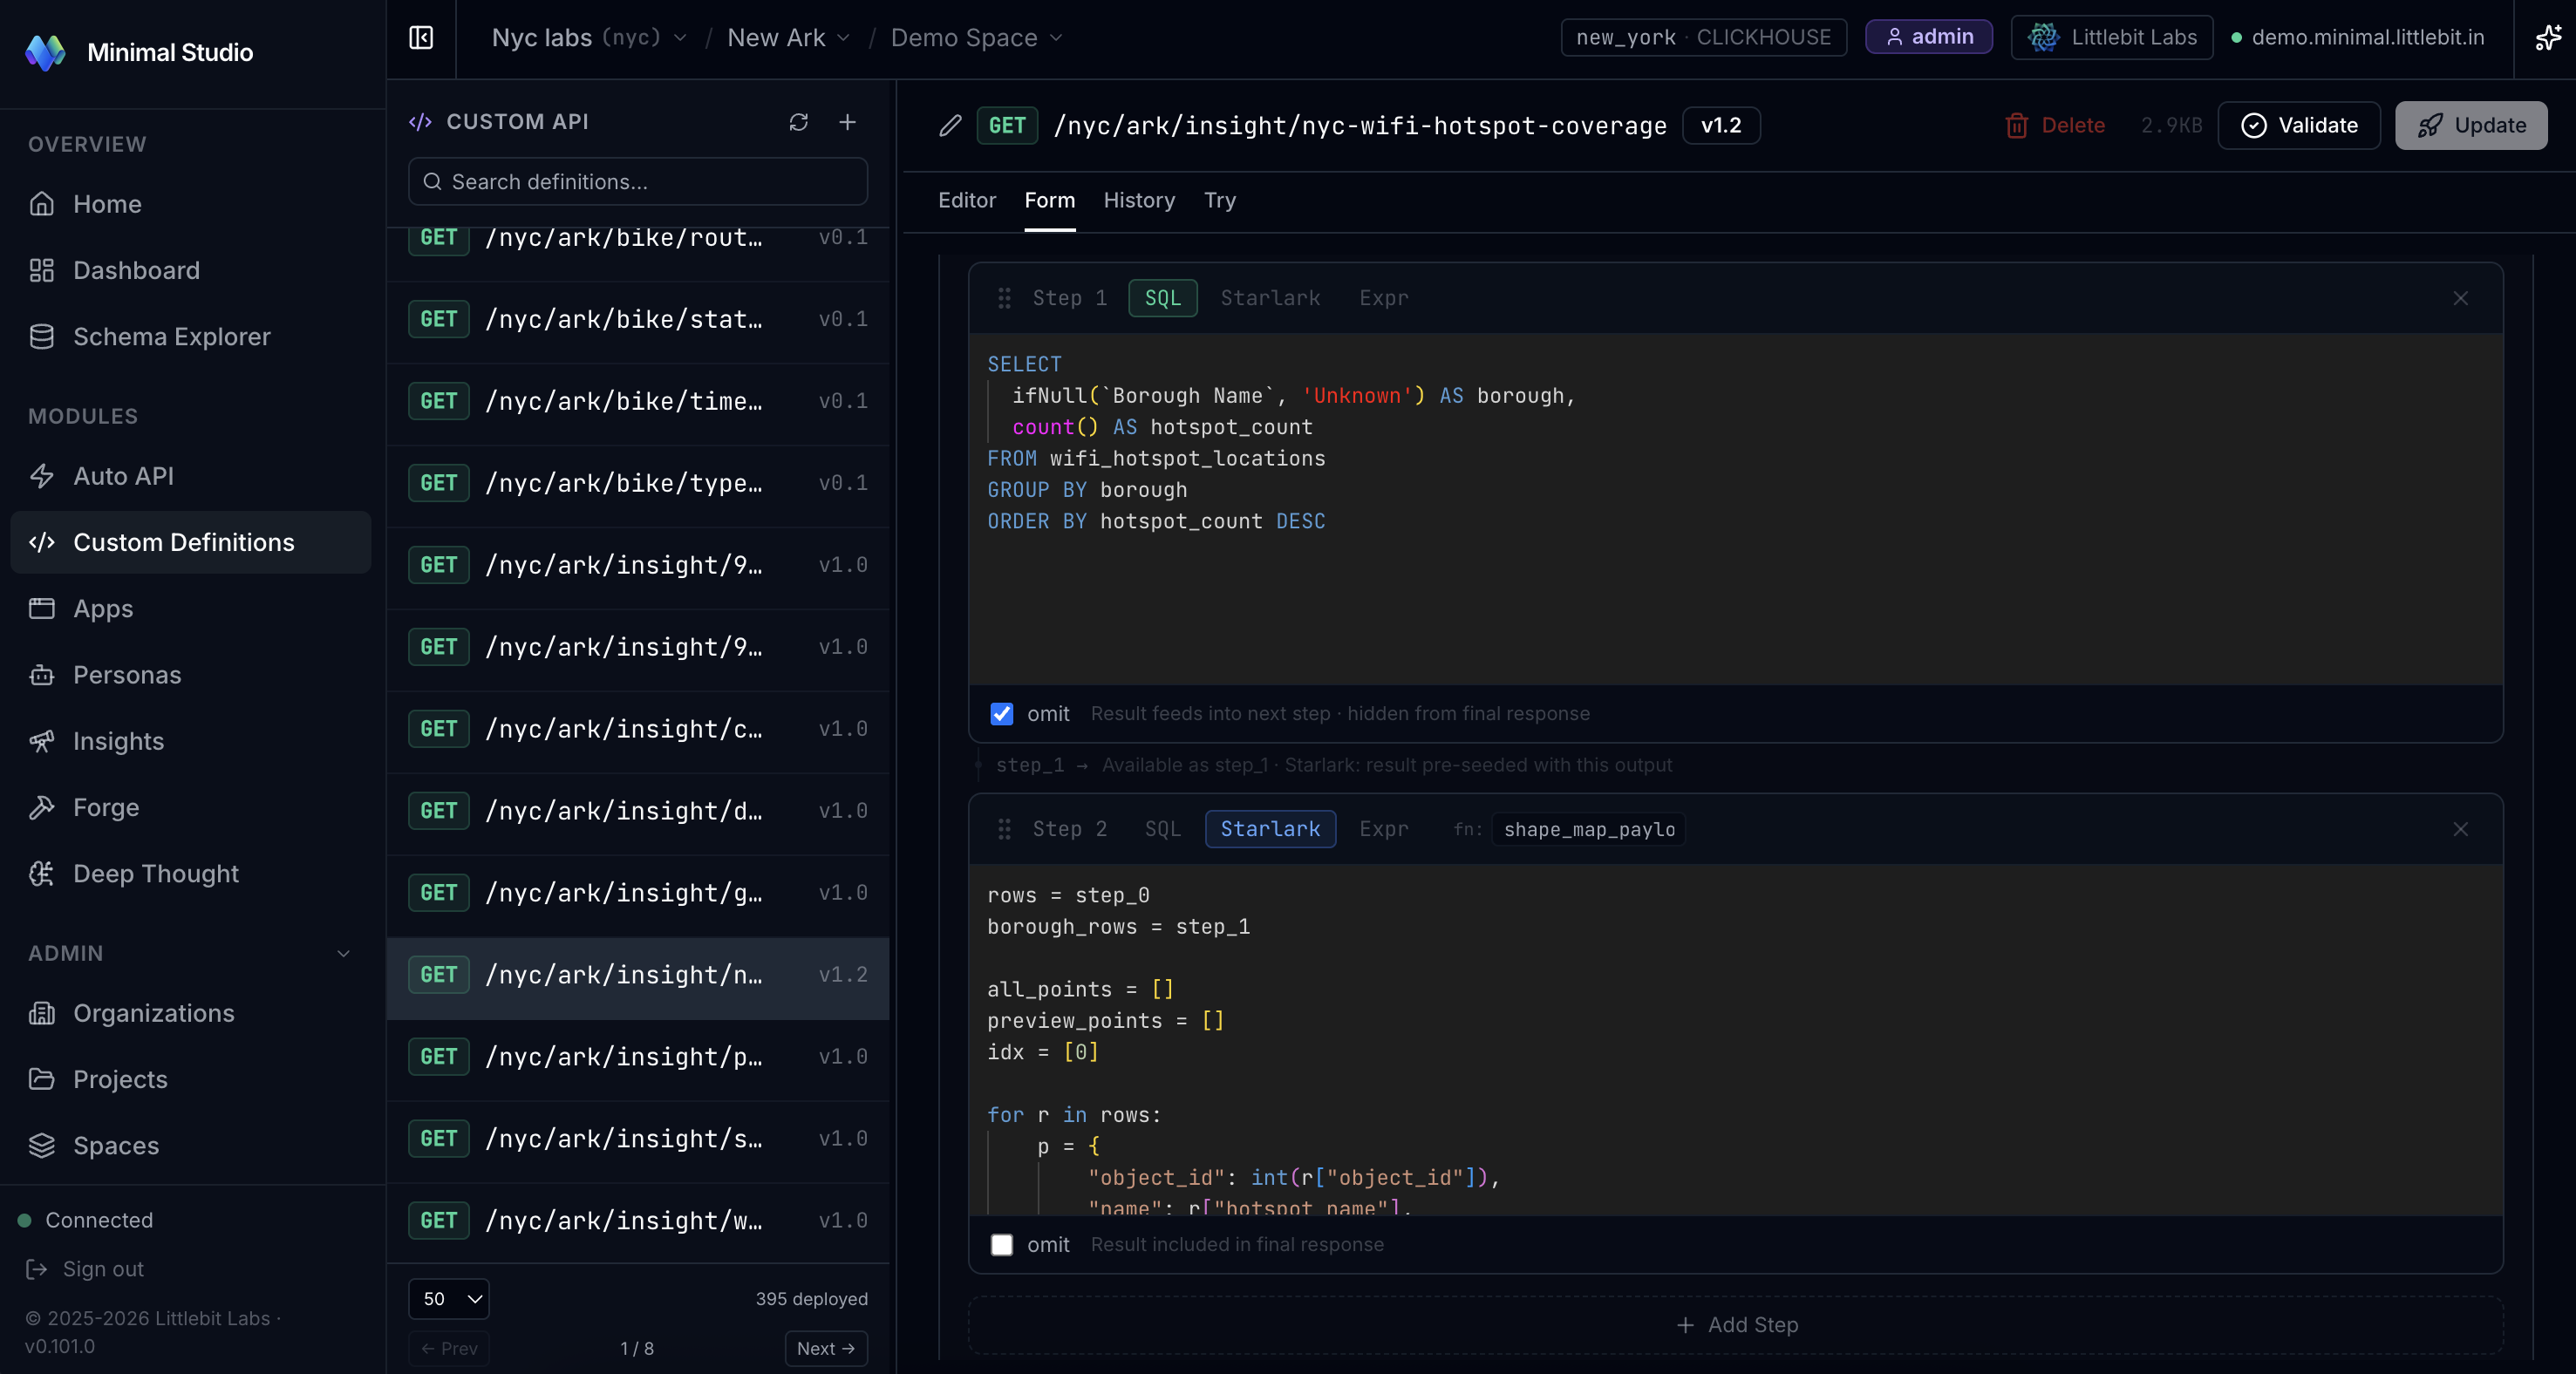Edit the endpoint path with the pencil icon
The image size is (2576, 1374).
949,126
